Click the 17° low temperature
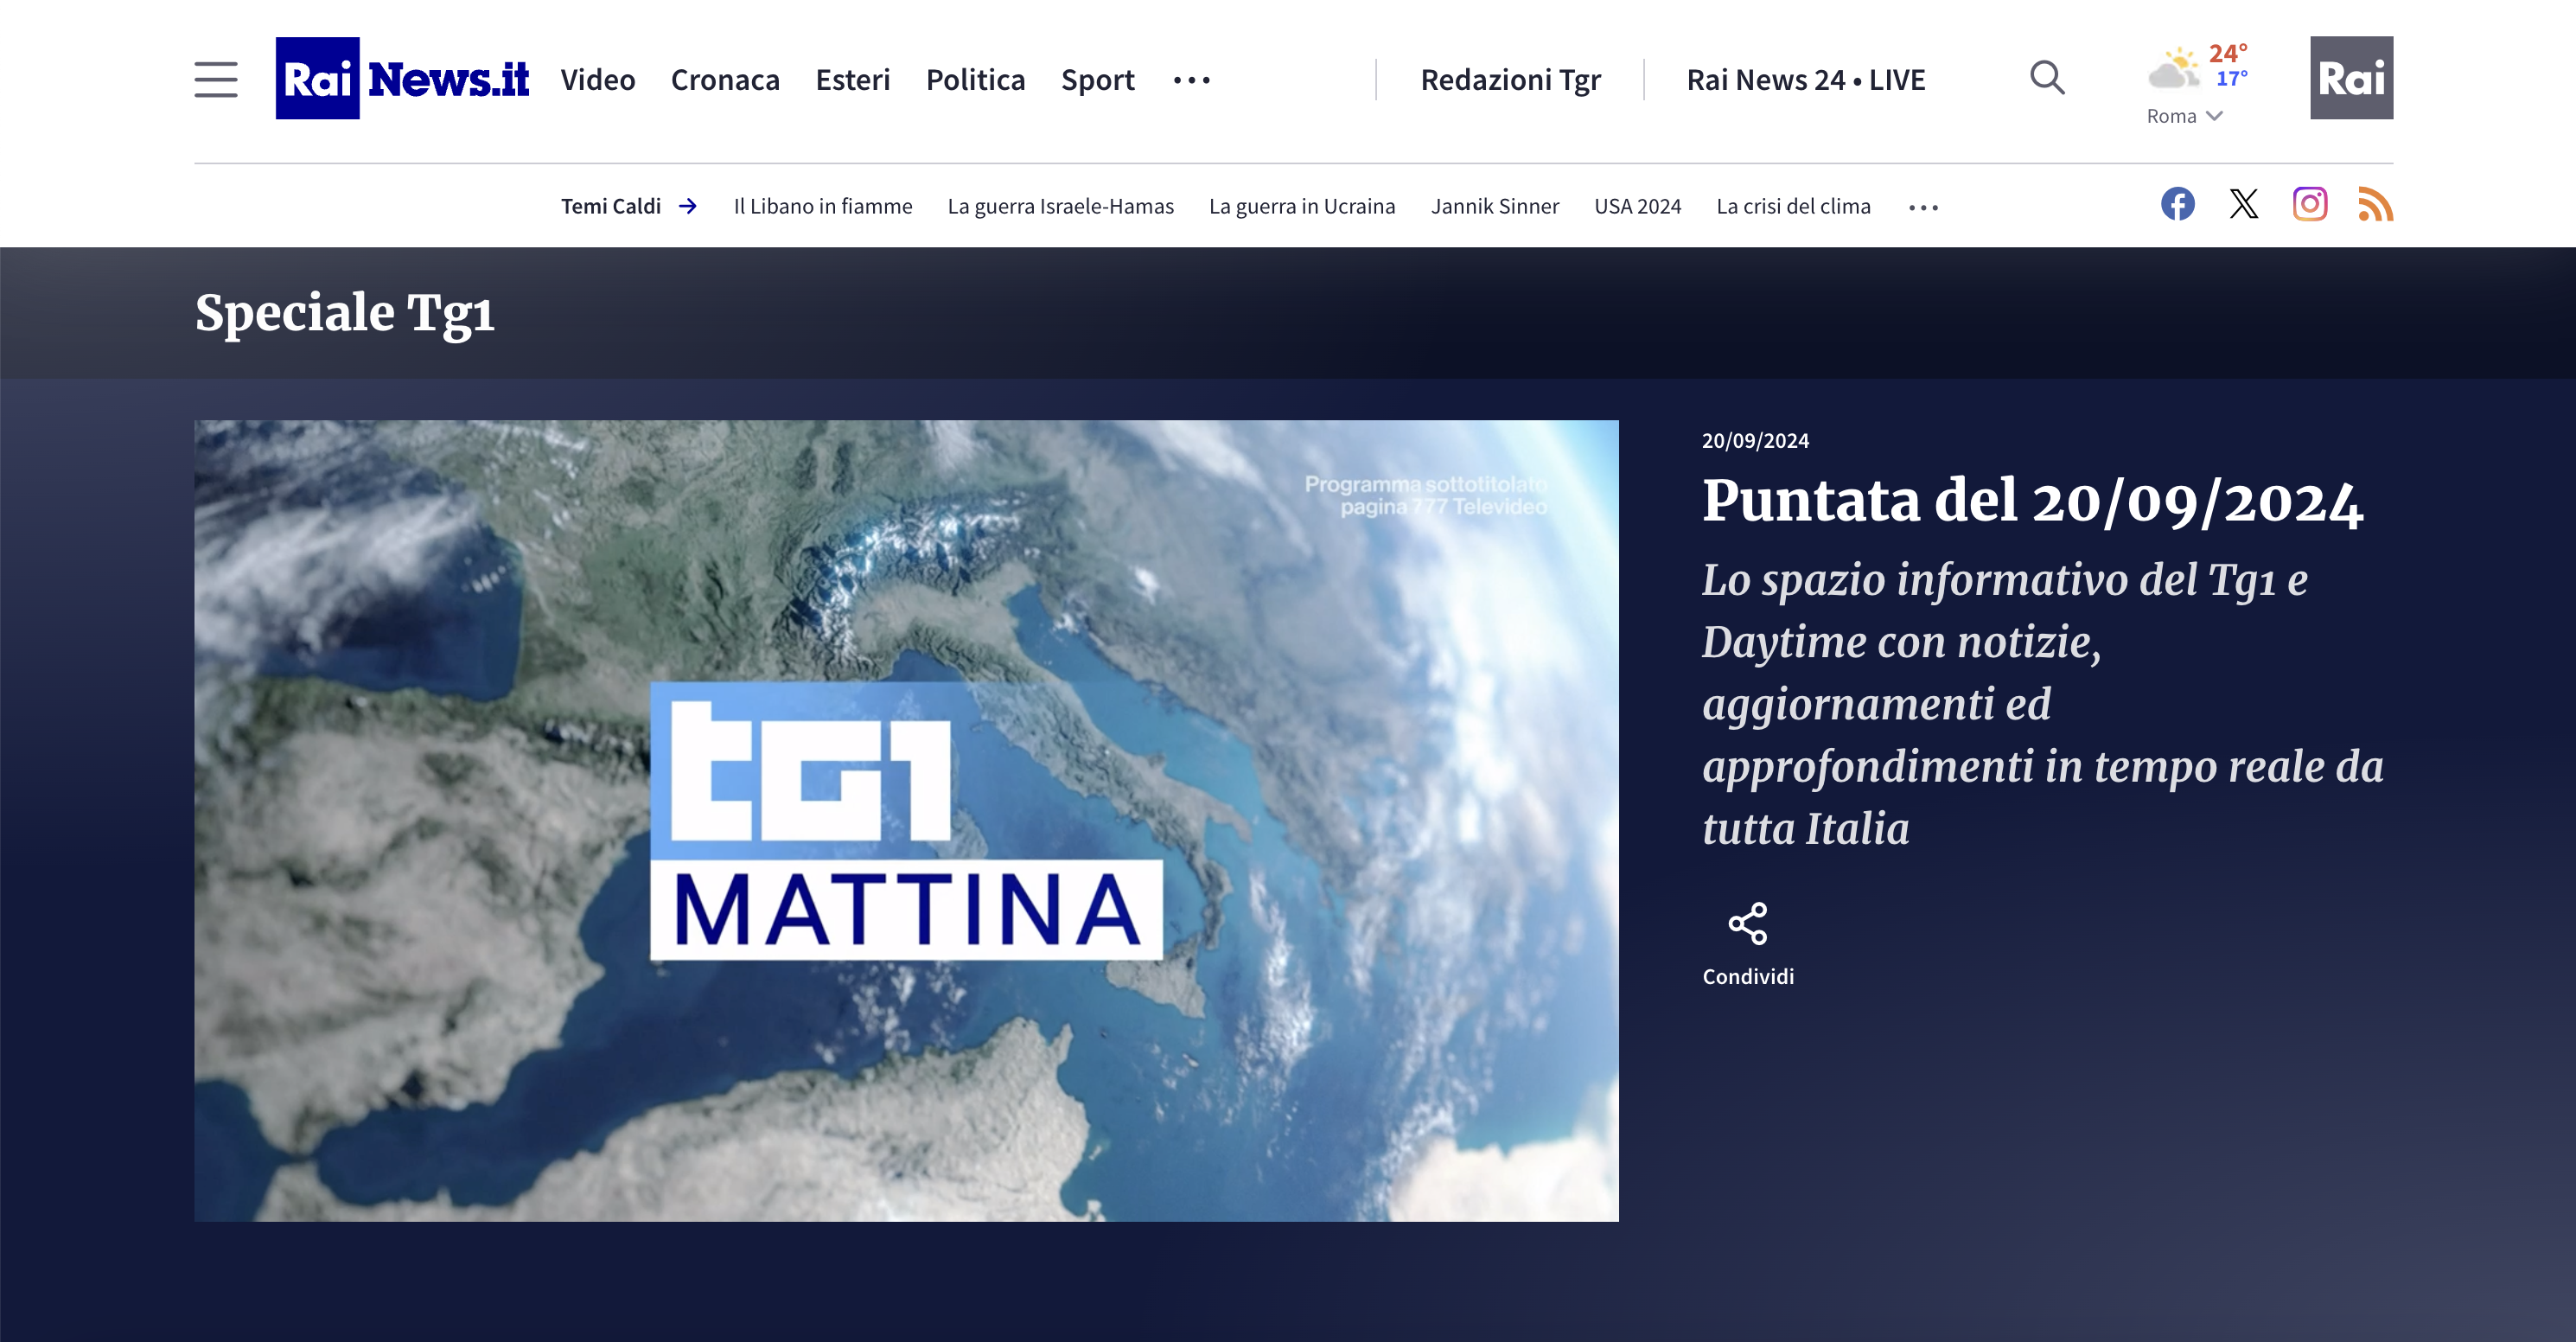2576x1342 pixels. click(2232, 78)
